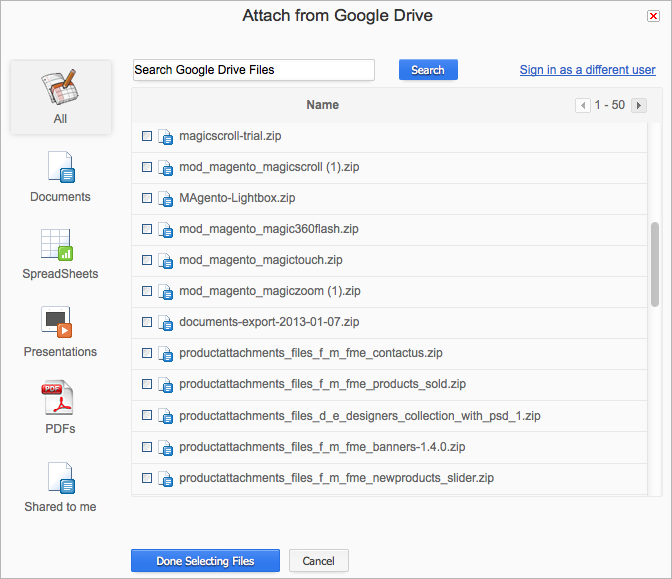
Task: Click magicscroll-trial.zip file name
Action: pos(230,136)
